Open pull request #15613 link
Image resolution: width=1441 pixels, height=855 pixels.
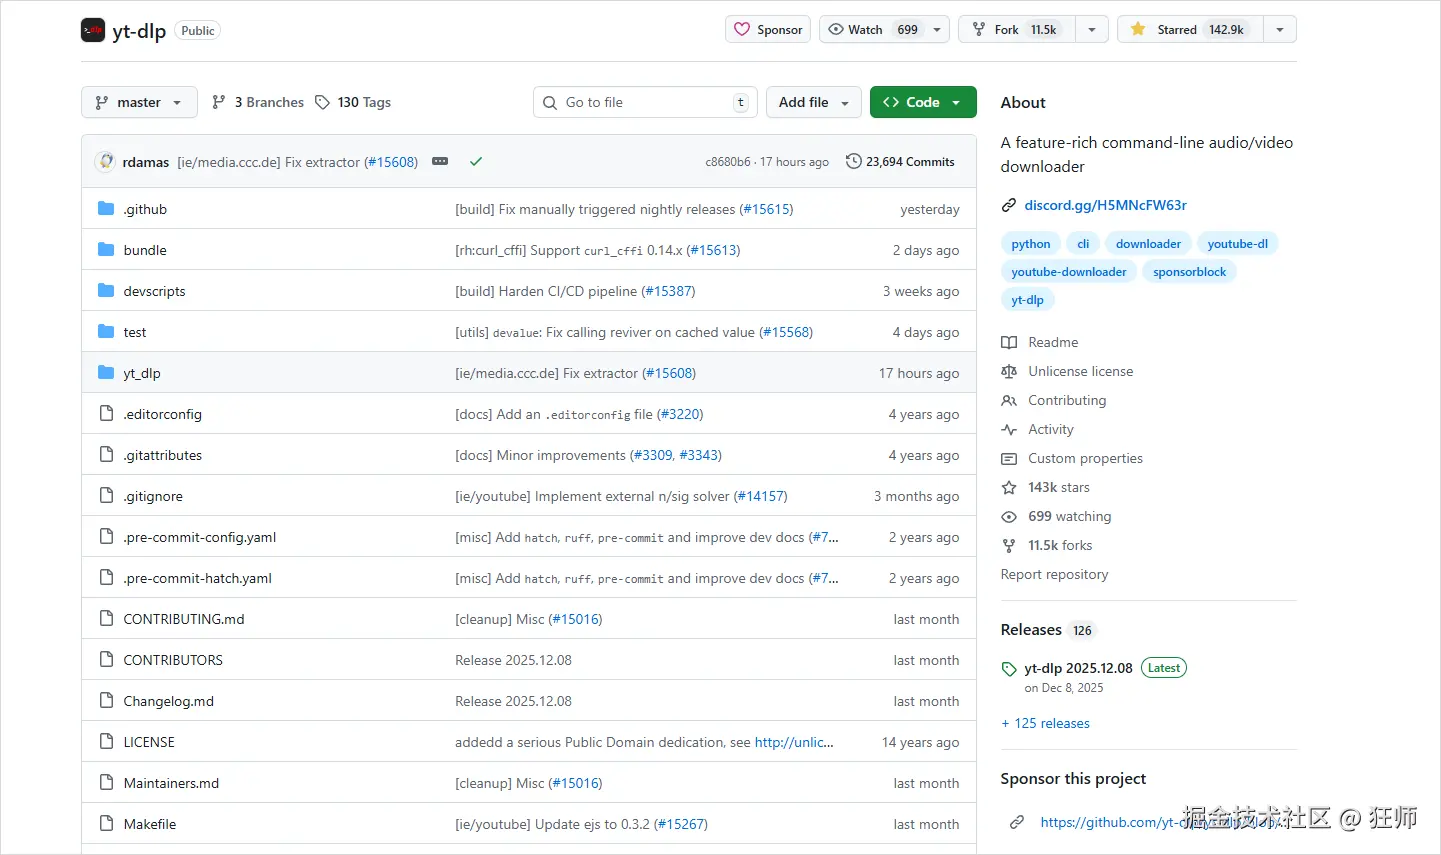pos(714,250)
